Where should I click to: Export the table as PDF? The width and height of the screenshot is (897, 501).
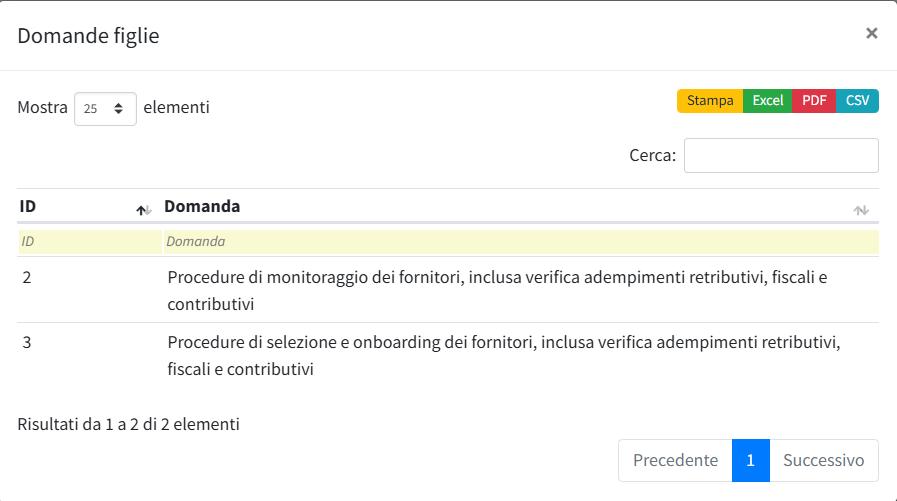pyautogui.click(x=814, y=101)
